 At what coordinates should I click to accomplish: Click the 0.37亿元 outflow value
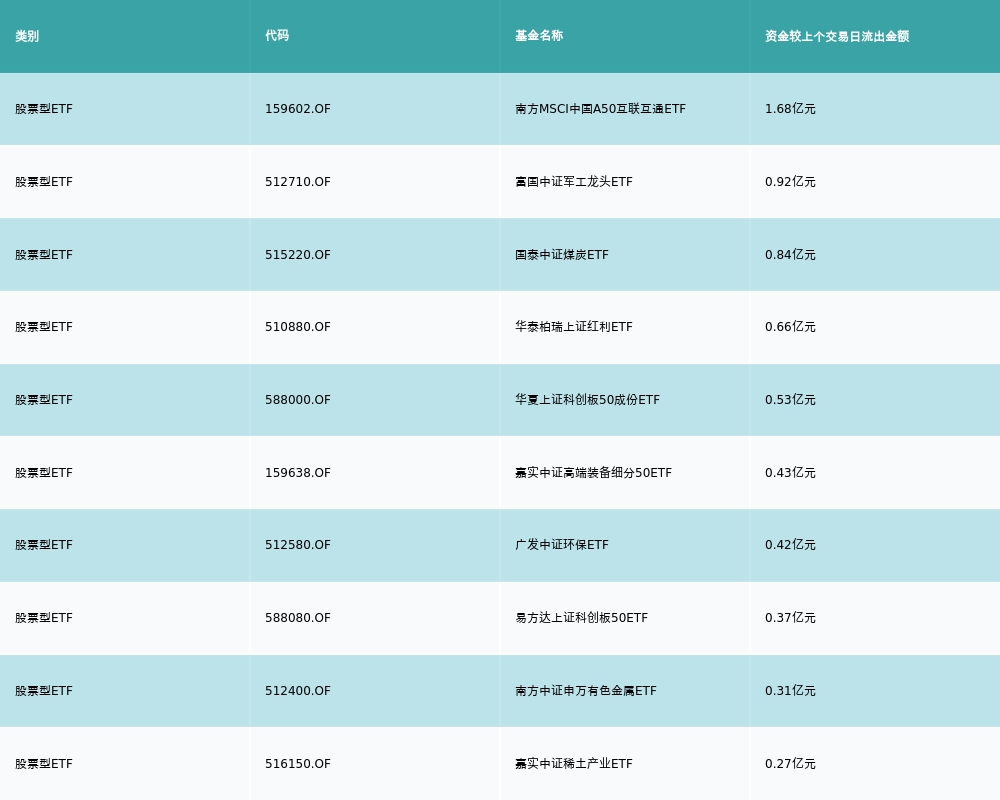[x=790, y=618]
